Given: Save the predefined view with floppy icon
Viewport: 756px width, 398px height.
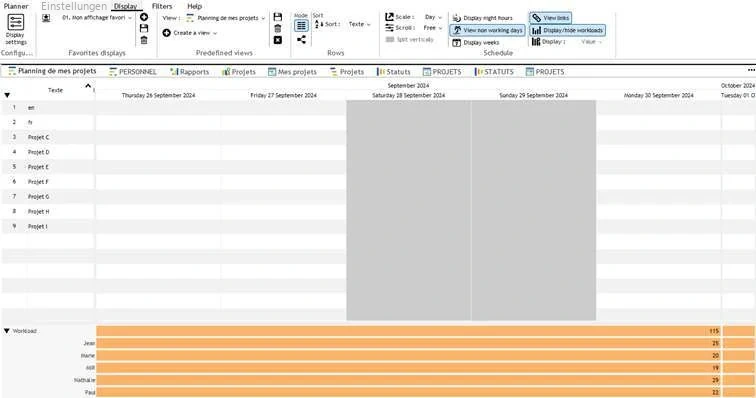Looking at the screenshot, I should 278,17.
